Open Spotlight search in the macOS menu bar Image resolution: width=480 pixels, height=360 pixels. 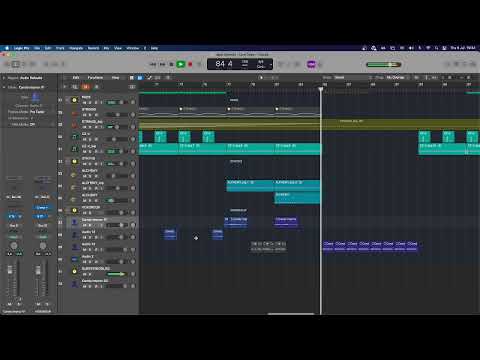[436, 48]
